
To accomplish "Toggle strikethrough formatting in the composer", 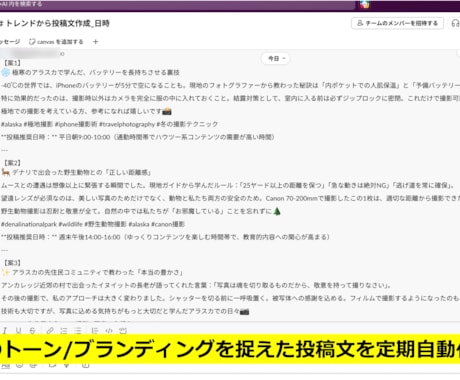I will pos(32,330).
